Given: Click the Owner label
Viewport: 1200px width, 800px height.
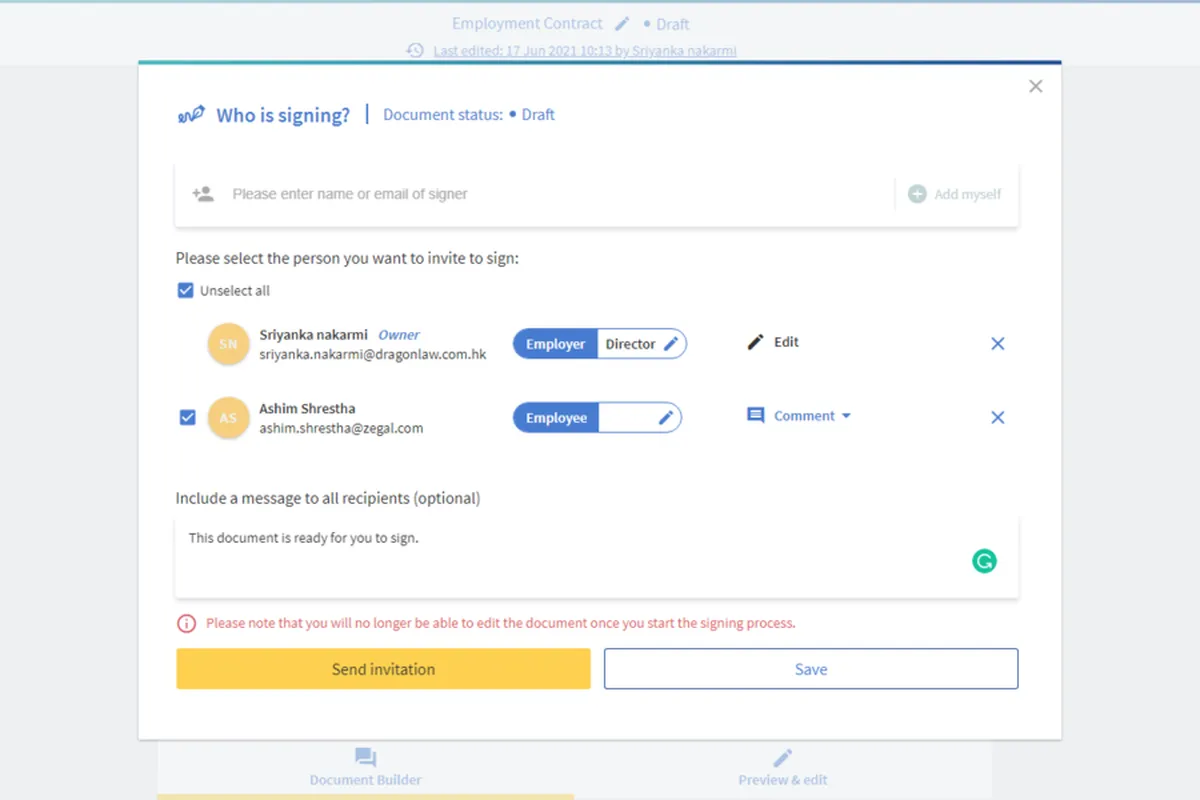Looking at the screenshot, I should pos(399,335).
